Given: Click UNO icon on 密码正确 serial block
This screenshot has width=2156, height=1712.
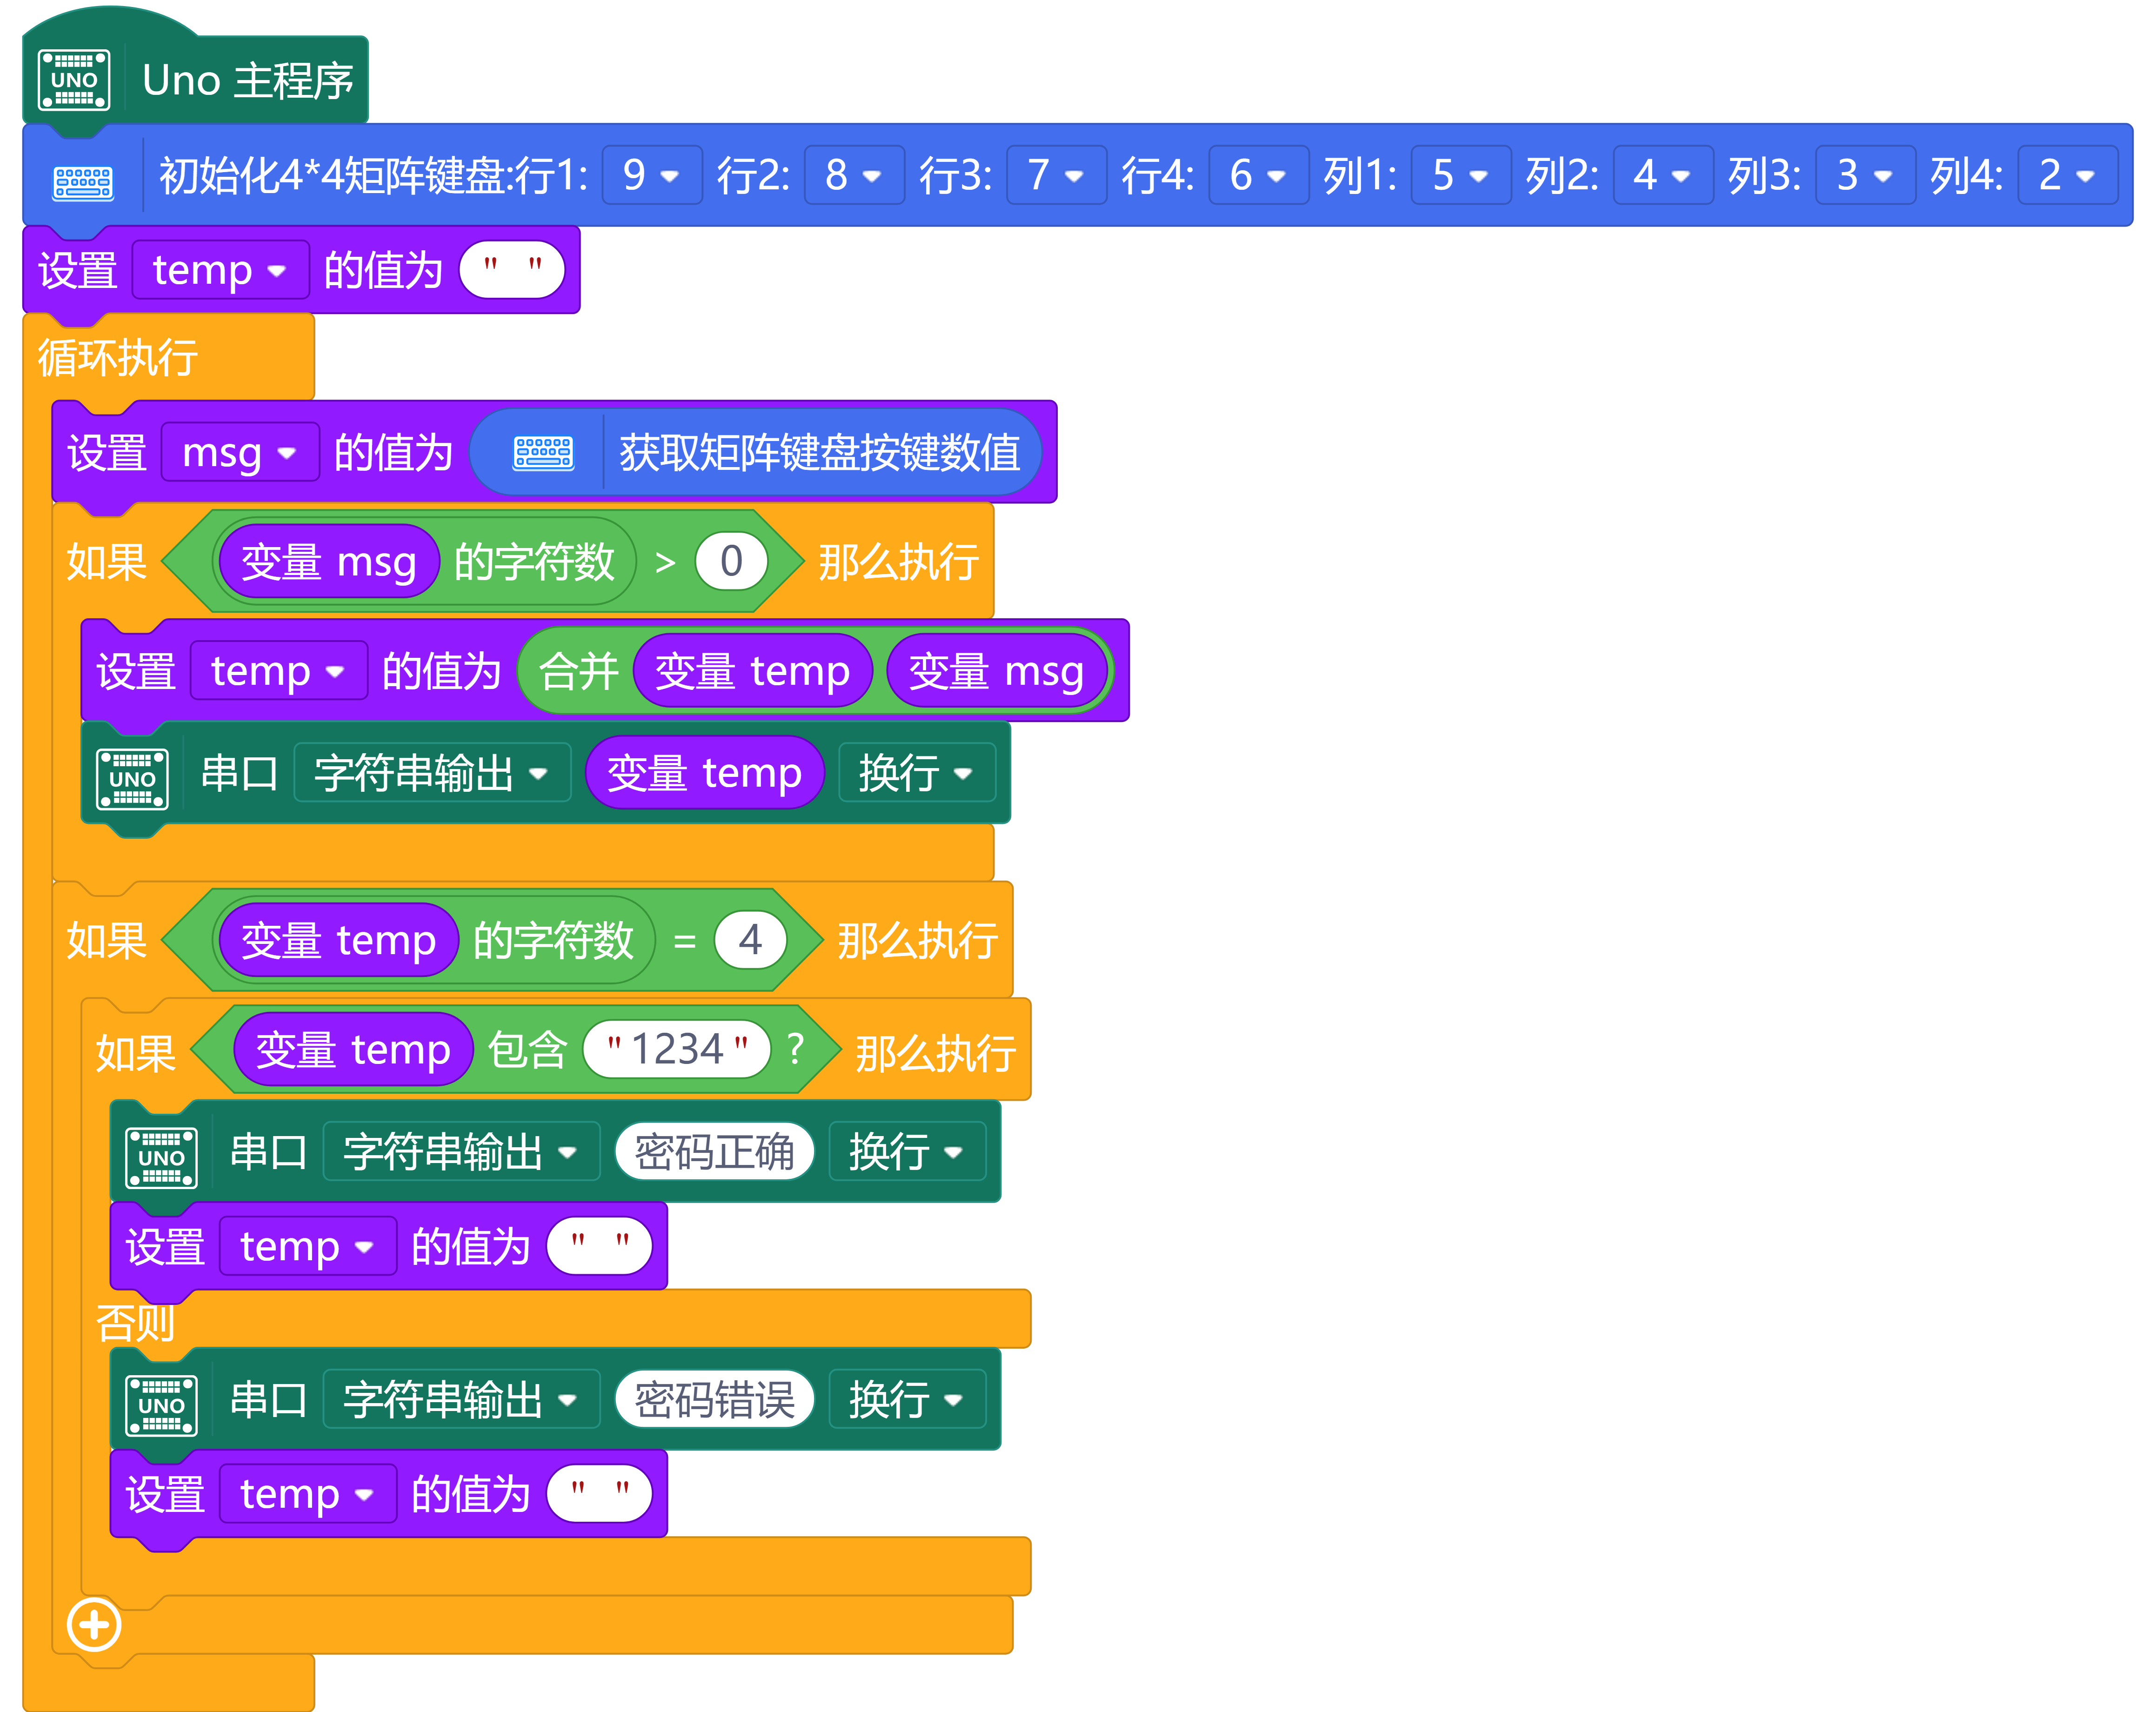Looking at the screenshot, I should click(x=161, y=1157).
